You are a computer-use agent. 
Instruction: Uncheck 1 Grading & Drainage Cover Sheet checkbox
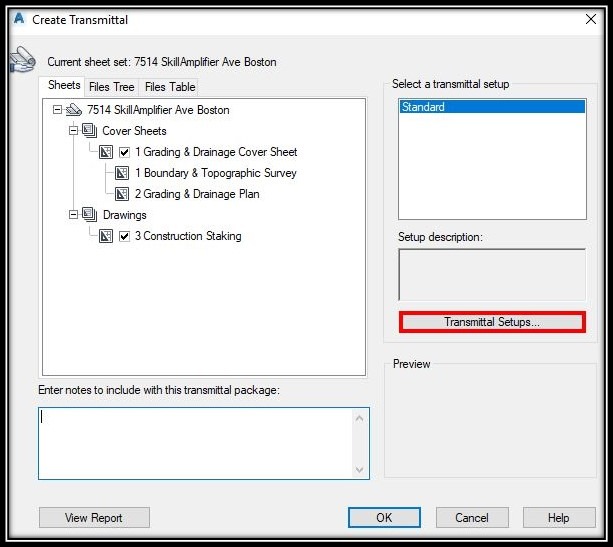[124, 152]
